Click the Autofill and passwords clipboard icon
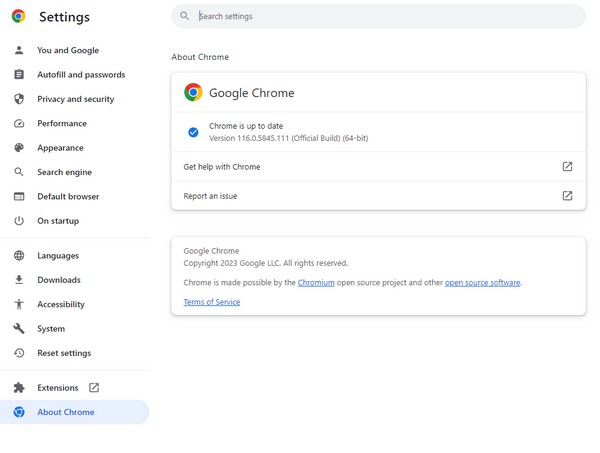Viewport: 600px width, 453px height. 19,75
